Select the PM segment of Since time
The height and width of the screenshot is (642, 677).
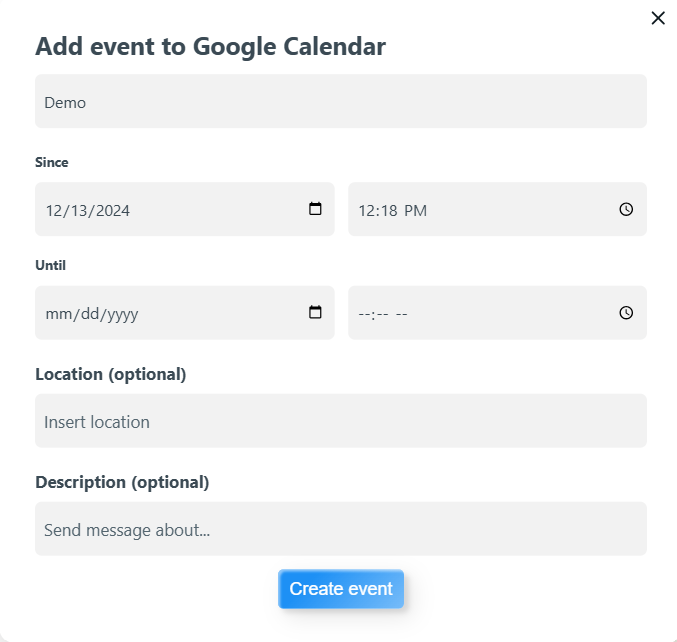[x=415, y=211]
